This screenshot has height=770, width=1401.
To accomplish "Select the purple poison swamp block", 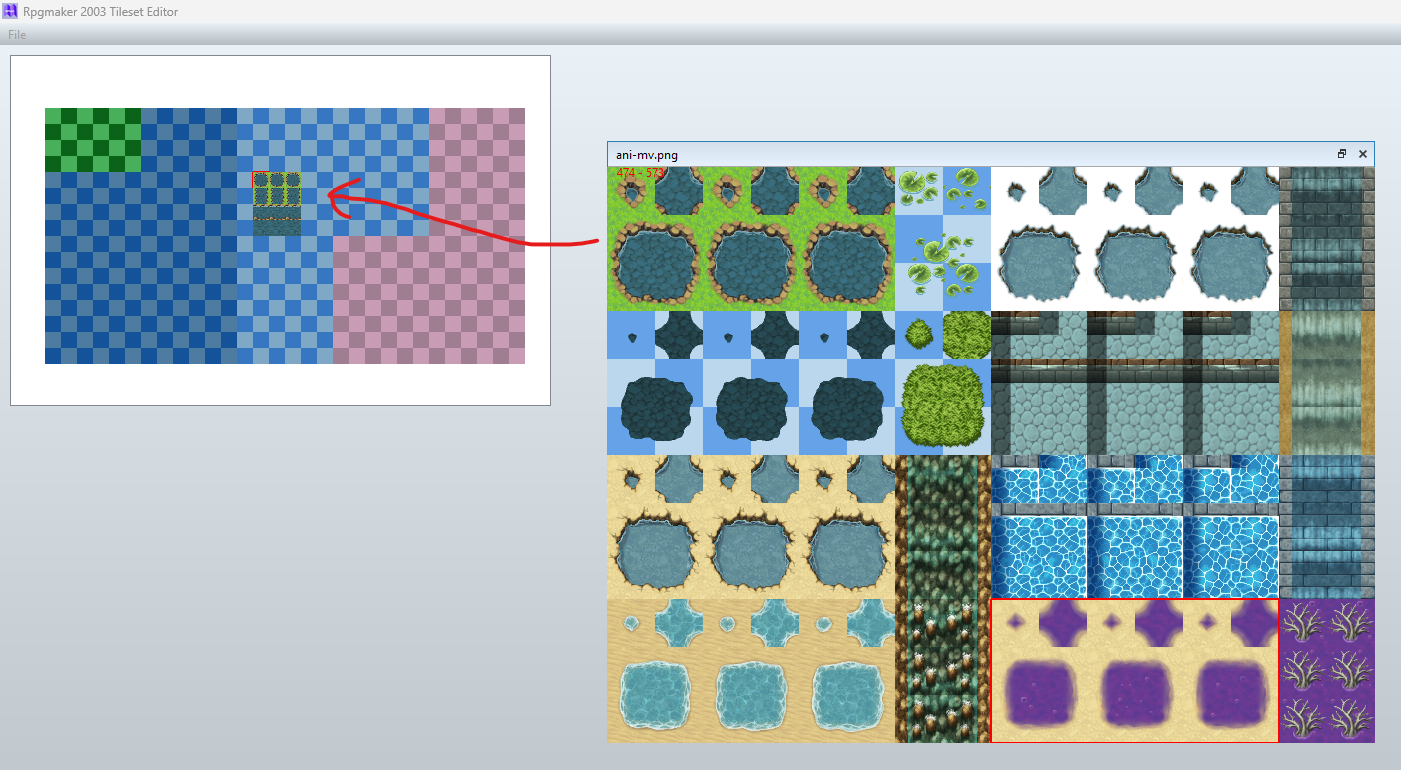I will [1135, 671].
